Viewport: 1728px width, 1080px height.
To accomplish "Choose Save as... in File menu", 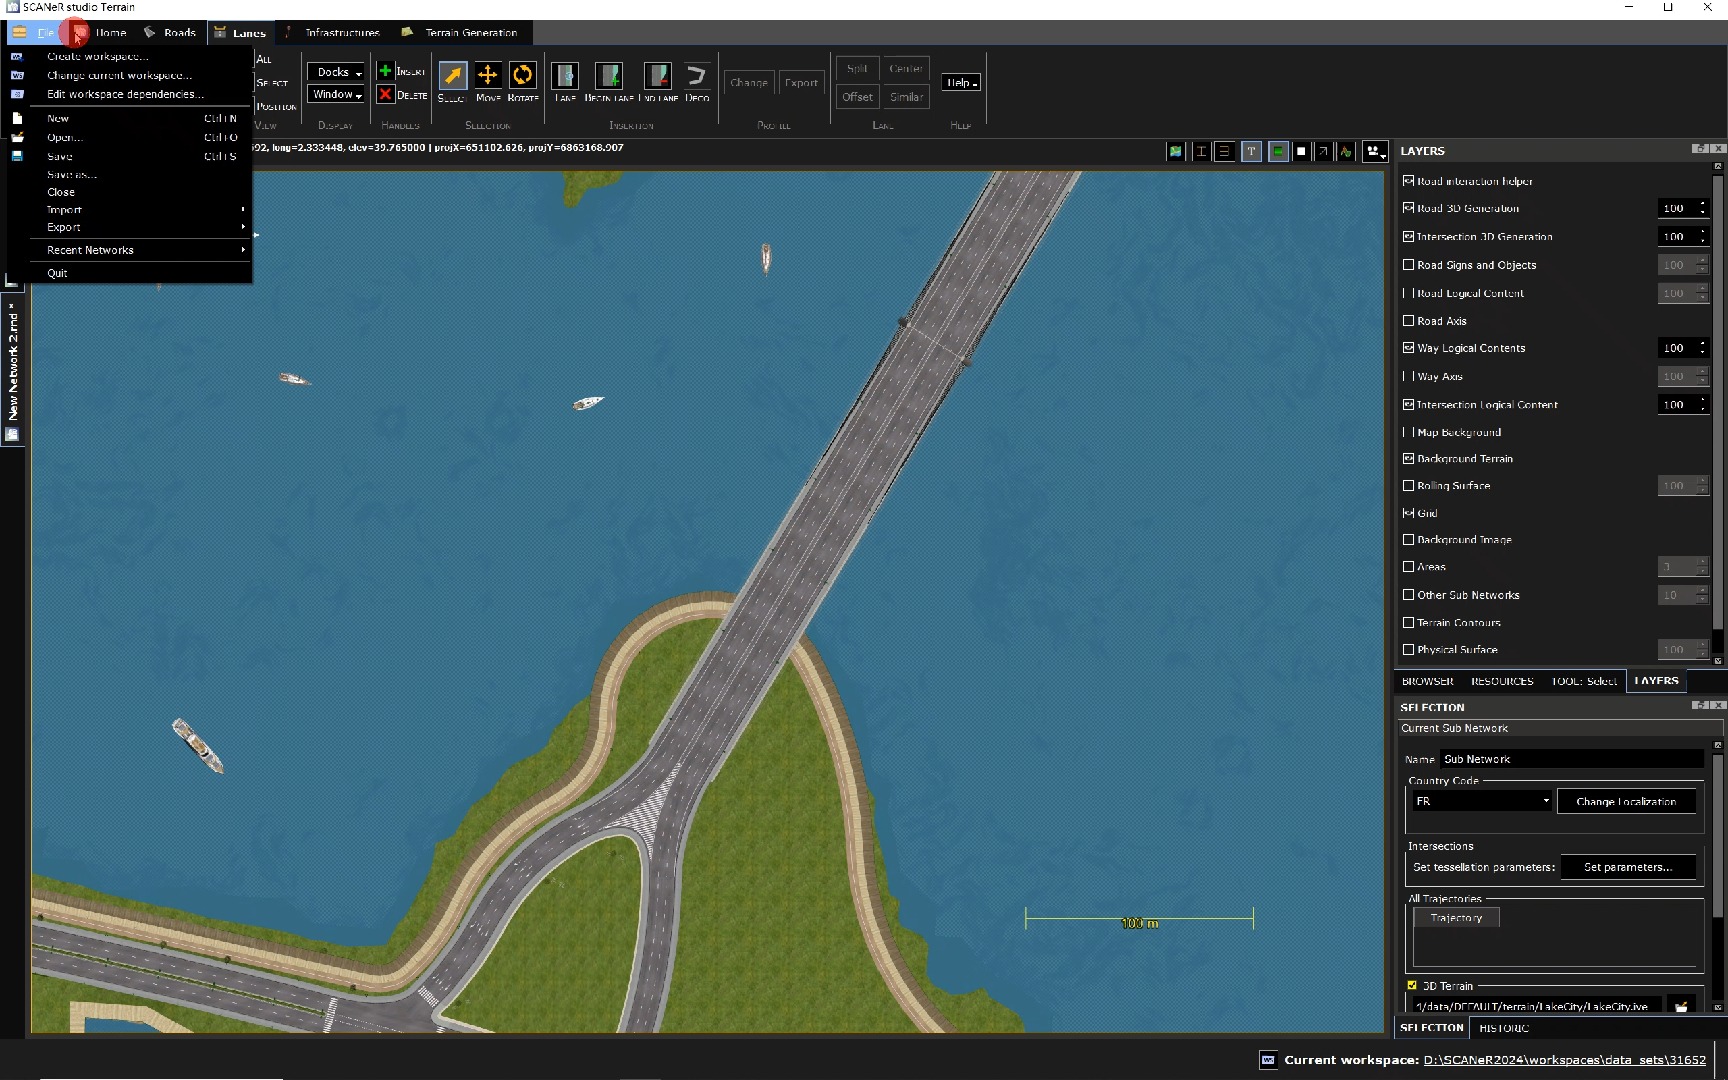I will pos(72,175).
